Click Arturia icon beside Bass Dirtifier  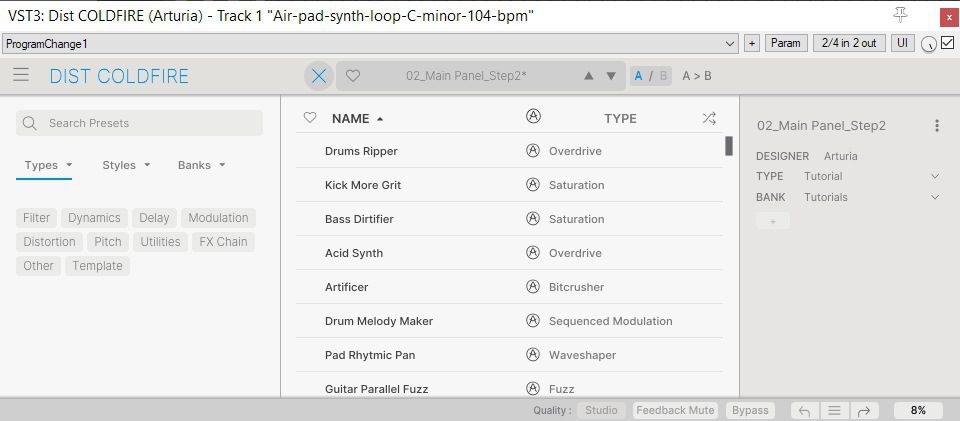(x=533, y=218)
